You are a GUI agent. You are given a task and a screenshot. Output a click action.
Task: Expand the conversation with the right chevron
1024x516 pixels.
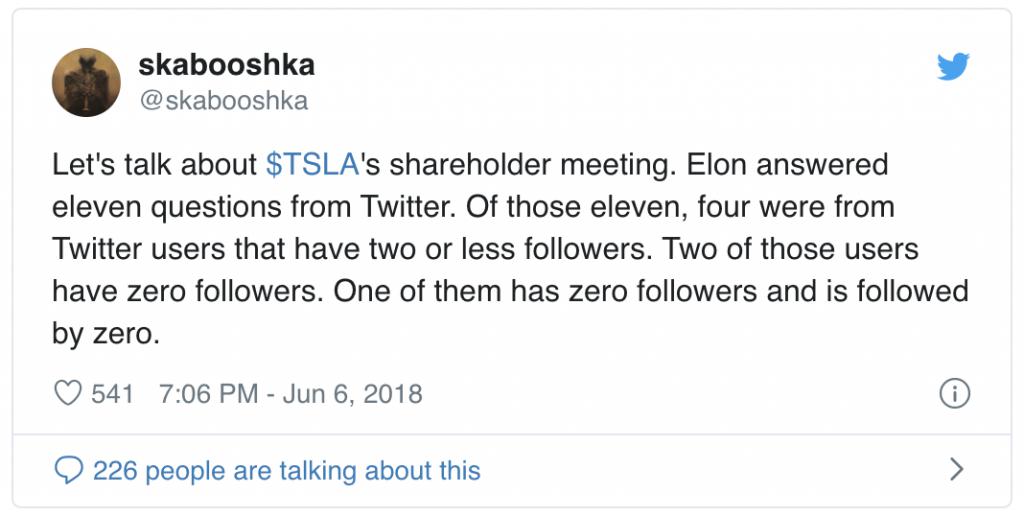coord(956,469)
